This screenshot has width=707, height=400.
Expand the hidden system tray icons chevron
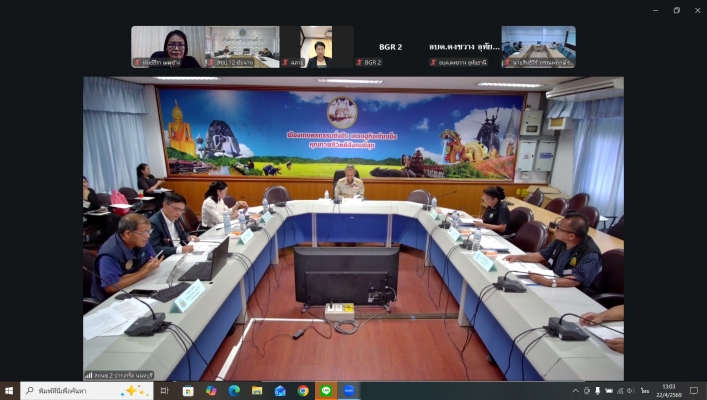pos(575,391)
